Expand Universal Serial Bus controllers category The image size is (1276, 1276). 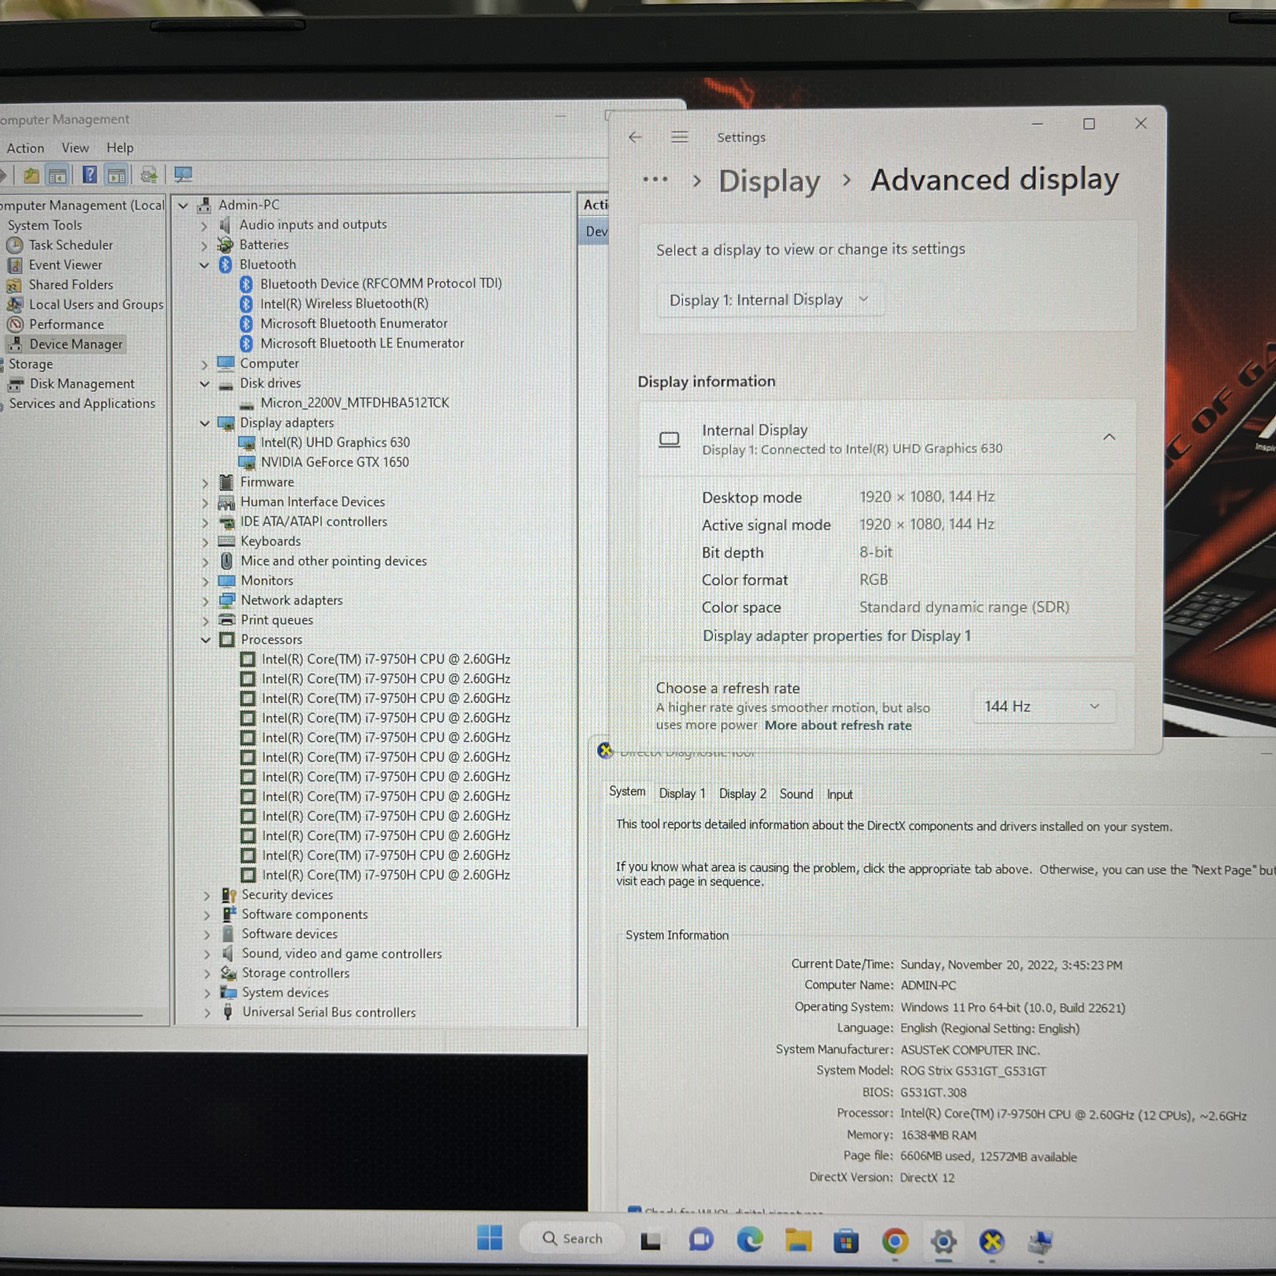coord(207,1013)
